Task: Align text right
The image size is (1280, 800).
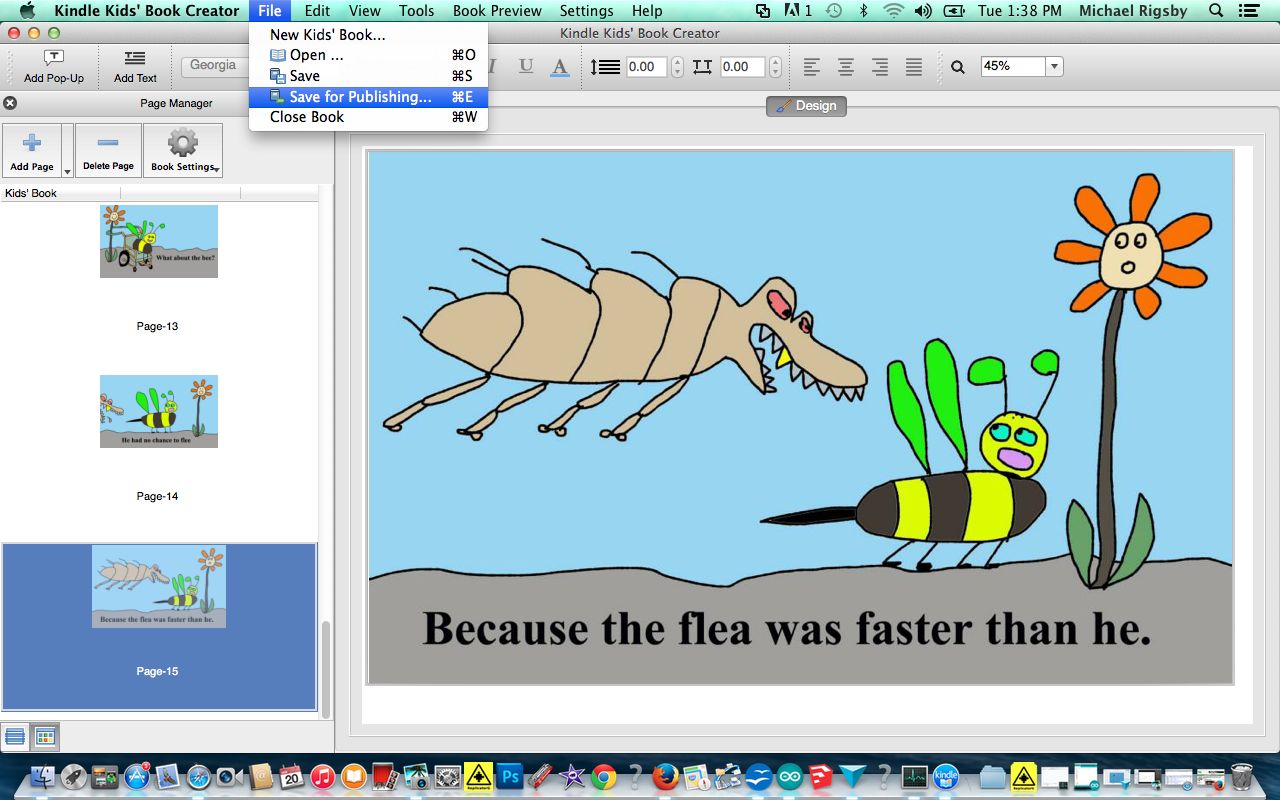Action: (x=880, y=67)
